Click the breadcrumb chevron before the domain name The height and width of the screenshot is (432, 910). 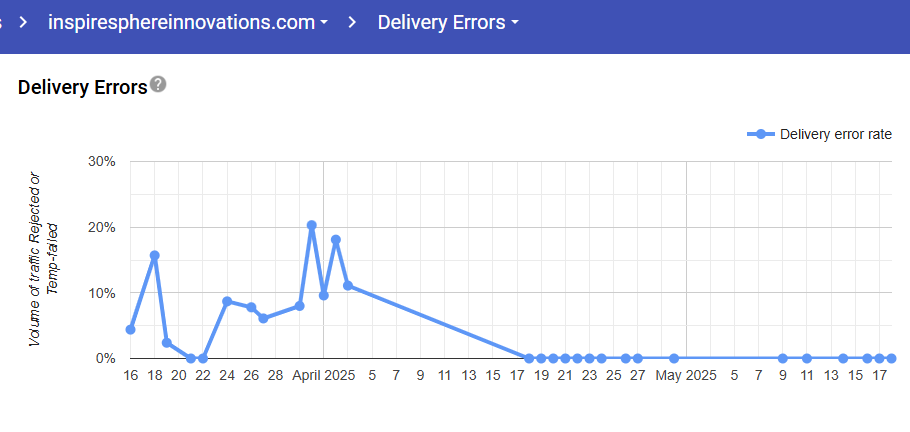pyautogui.click(x=22, y=22)
